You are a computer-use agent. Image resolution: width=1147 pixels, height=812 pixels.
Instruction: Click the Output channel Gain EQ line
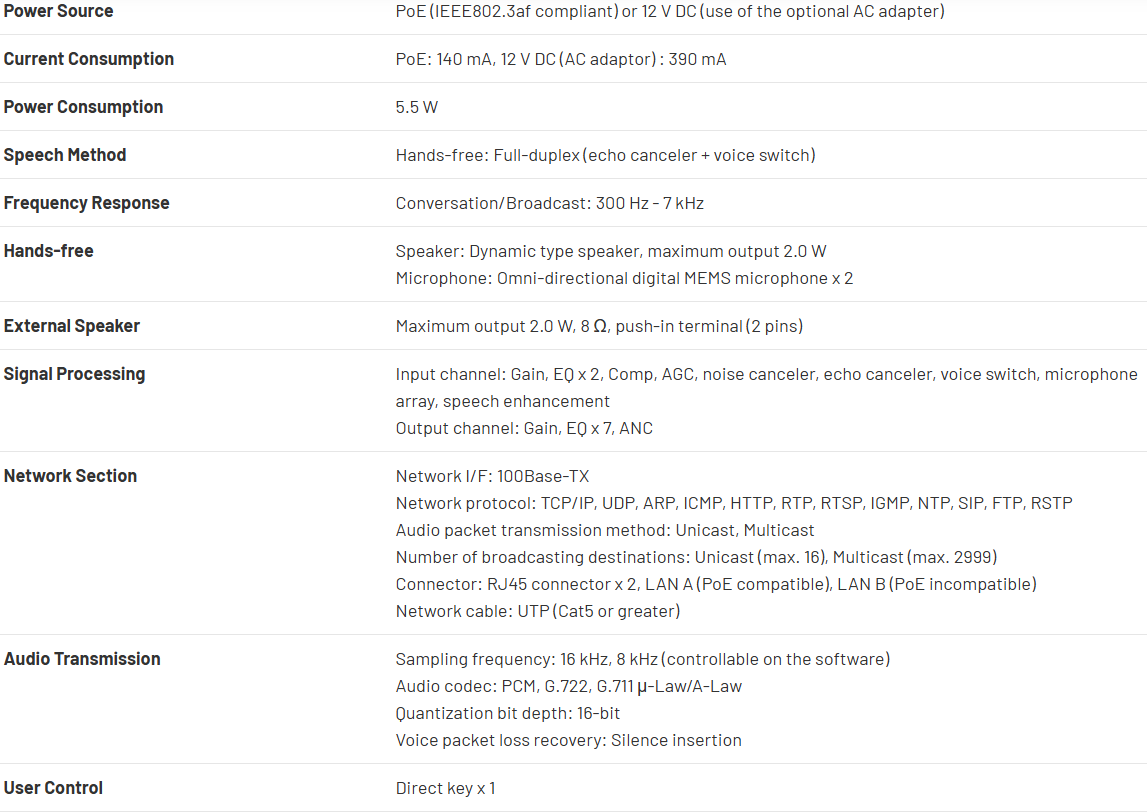524,428
